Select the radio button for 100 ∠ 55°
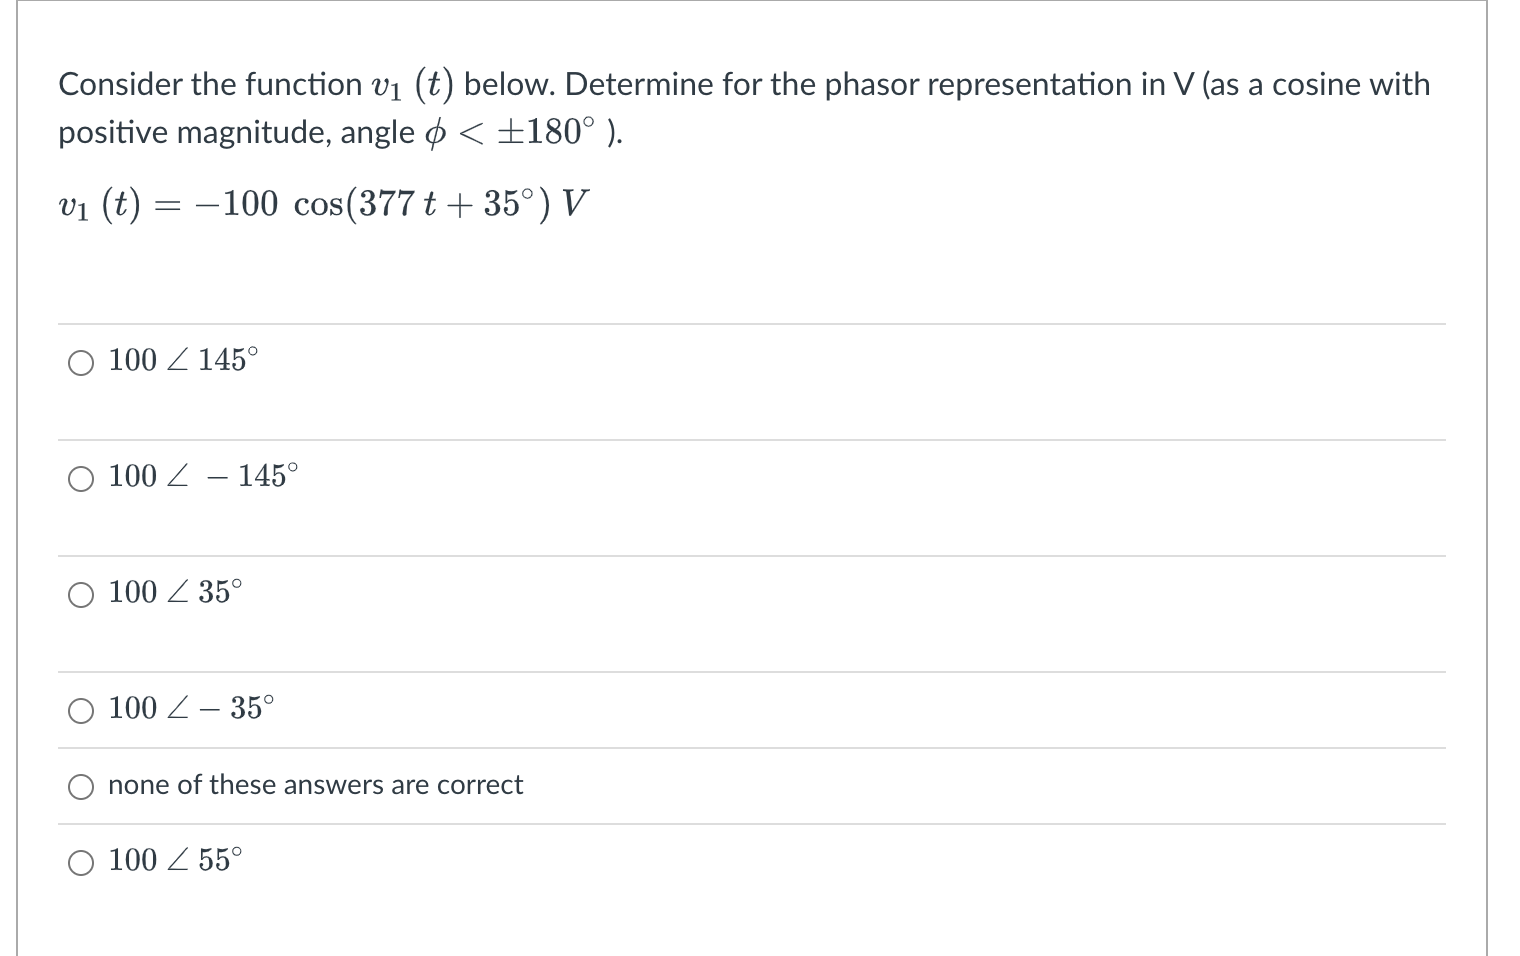The height and width of the screenshot is (956, 1520). [81, 861]
